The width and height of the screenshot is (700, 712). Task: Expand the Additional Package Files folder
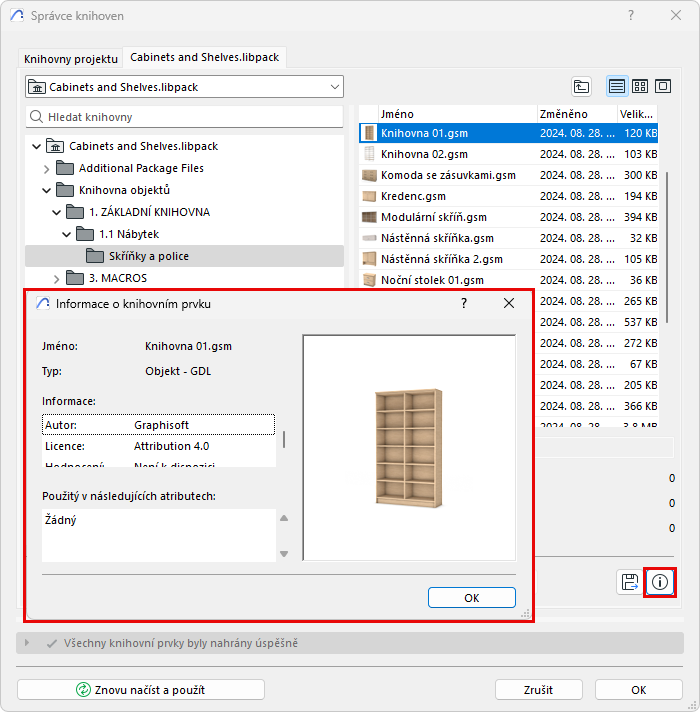pyautogui.click(x=47, y=169)
